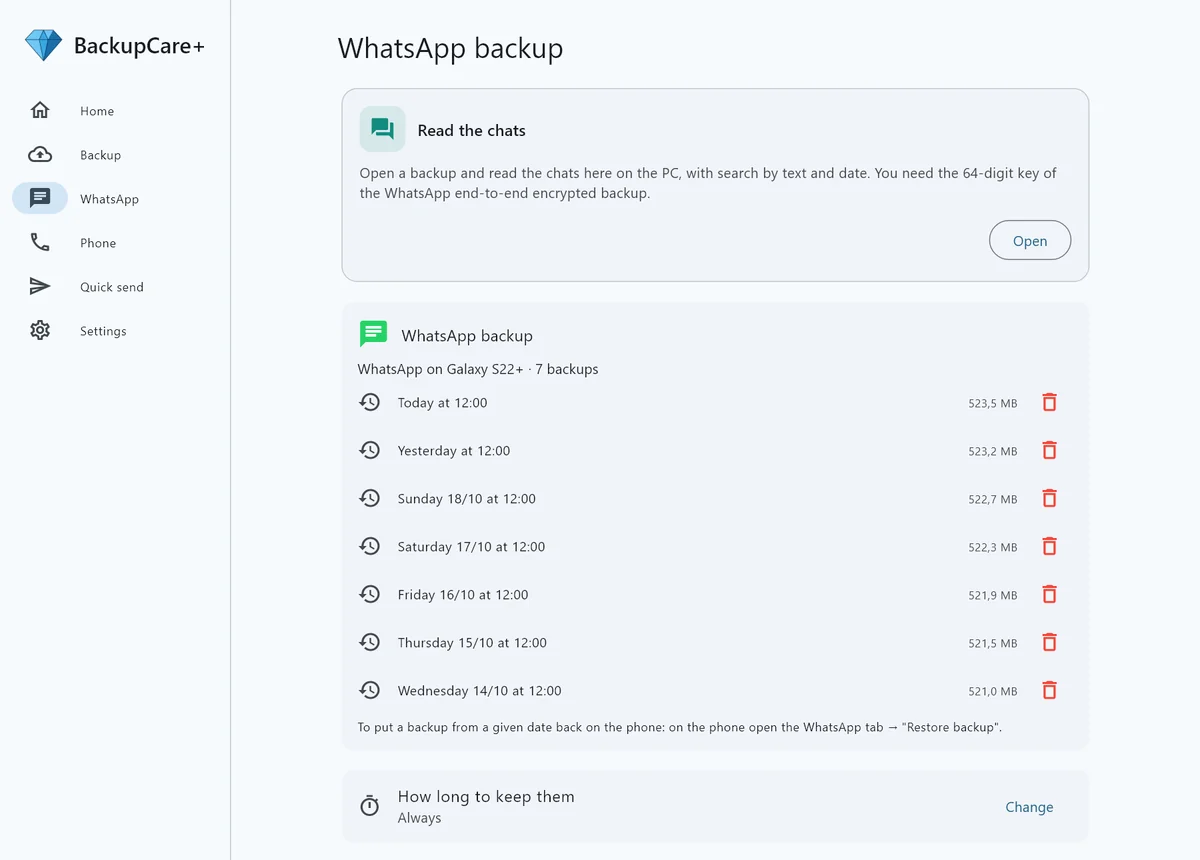Screen dimensions: 1200x860
Task: Click the green WhatsApp backup message icon
Action: 373,334
